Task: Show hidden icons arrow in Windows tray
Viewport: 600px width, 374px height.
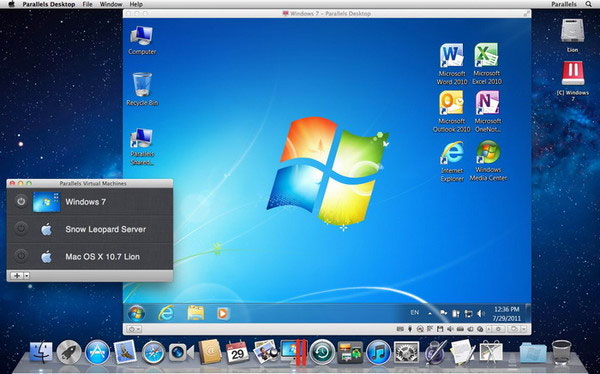Action: pos(430,313)
